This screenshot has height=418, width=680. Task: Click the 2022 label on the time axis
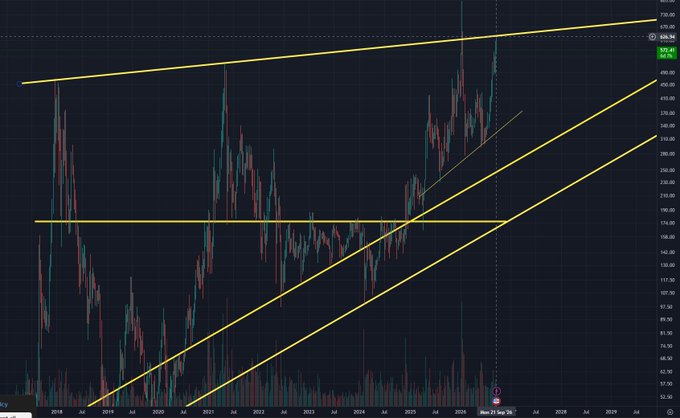[258, 412]
